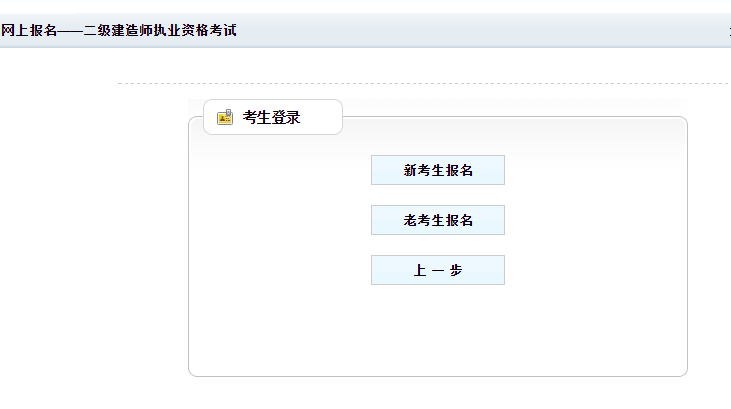The image size is (731, 409).
Task: Go back with the 上一步 button
Action: coord(437,270)
